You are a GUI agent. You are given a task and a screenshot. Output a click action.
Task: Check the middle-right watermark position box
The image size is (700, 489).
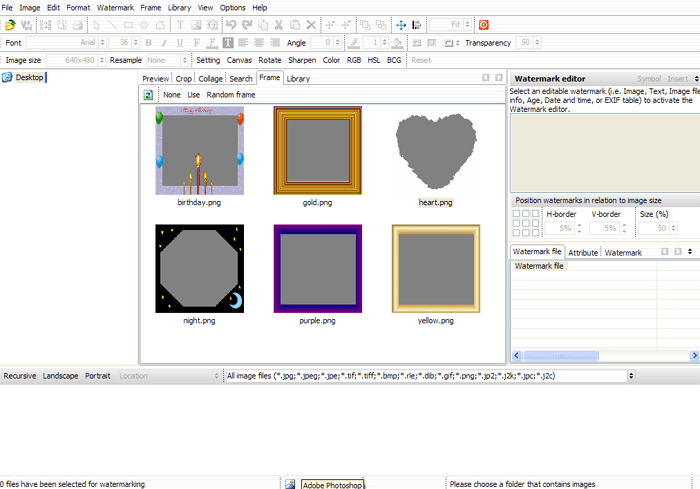[535, 223]
